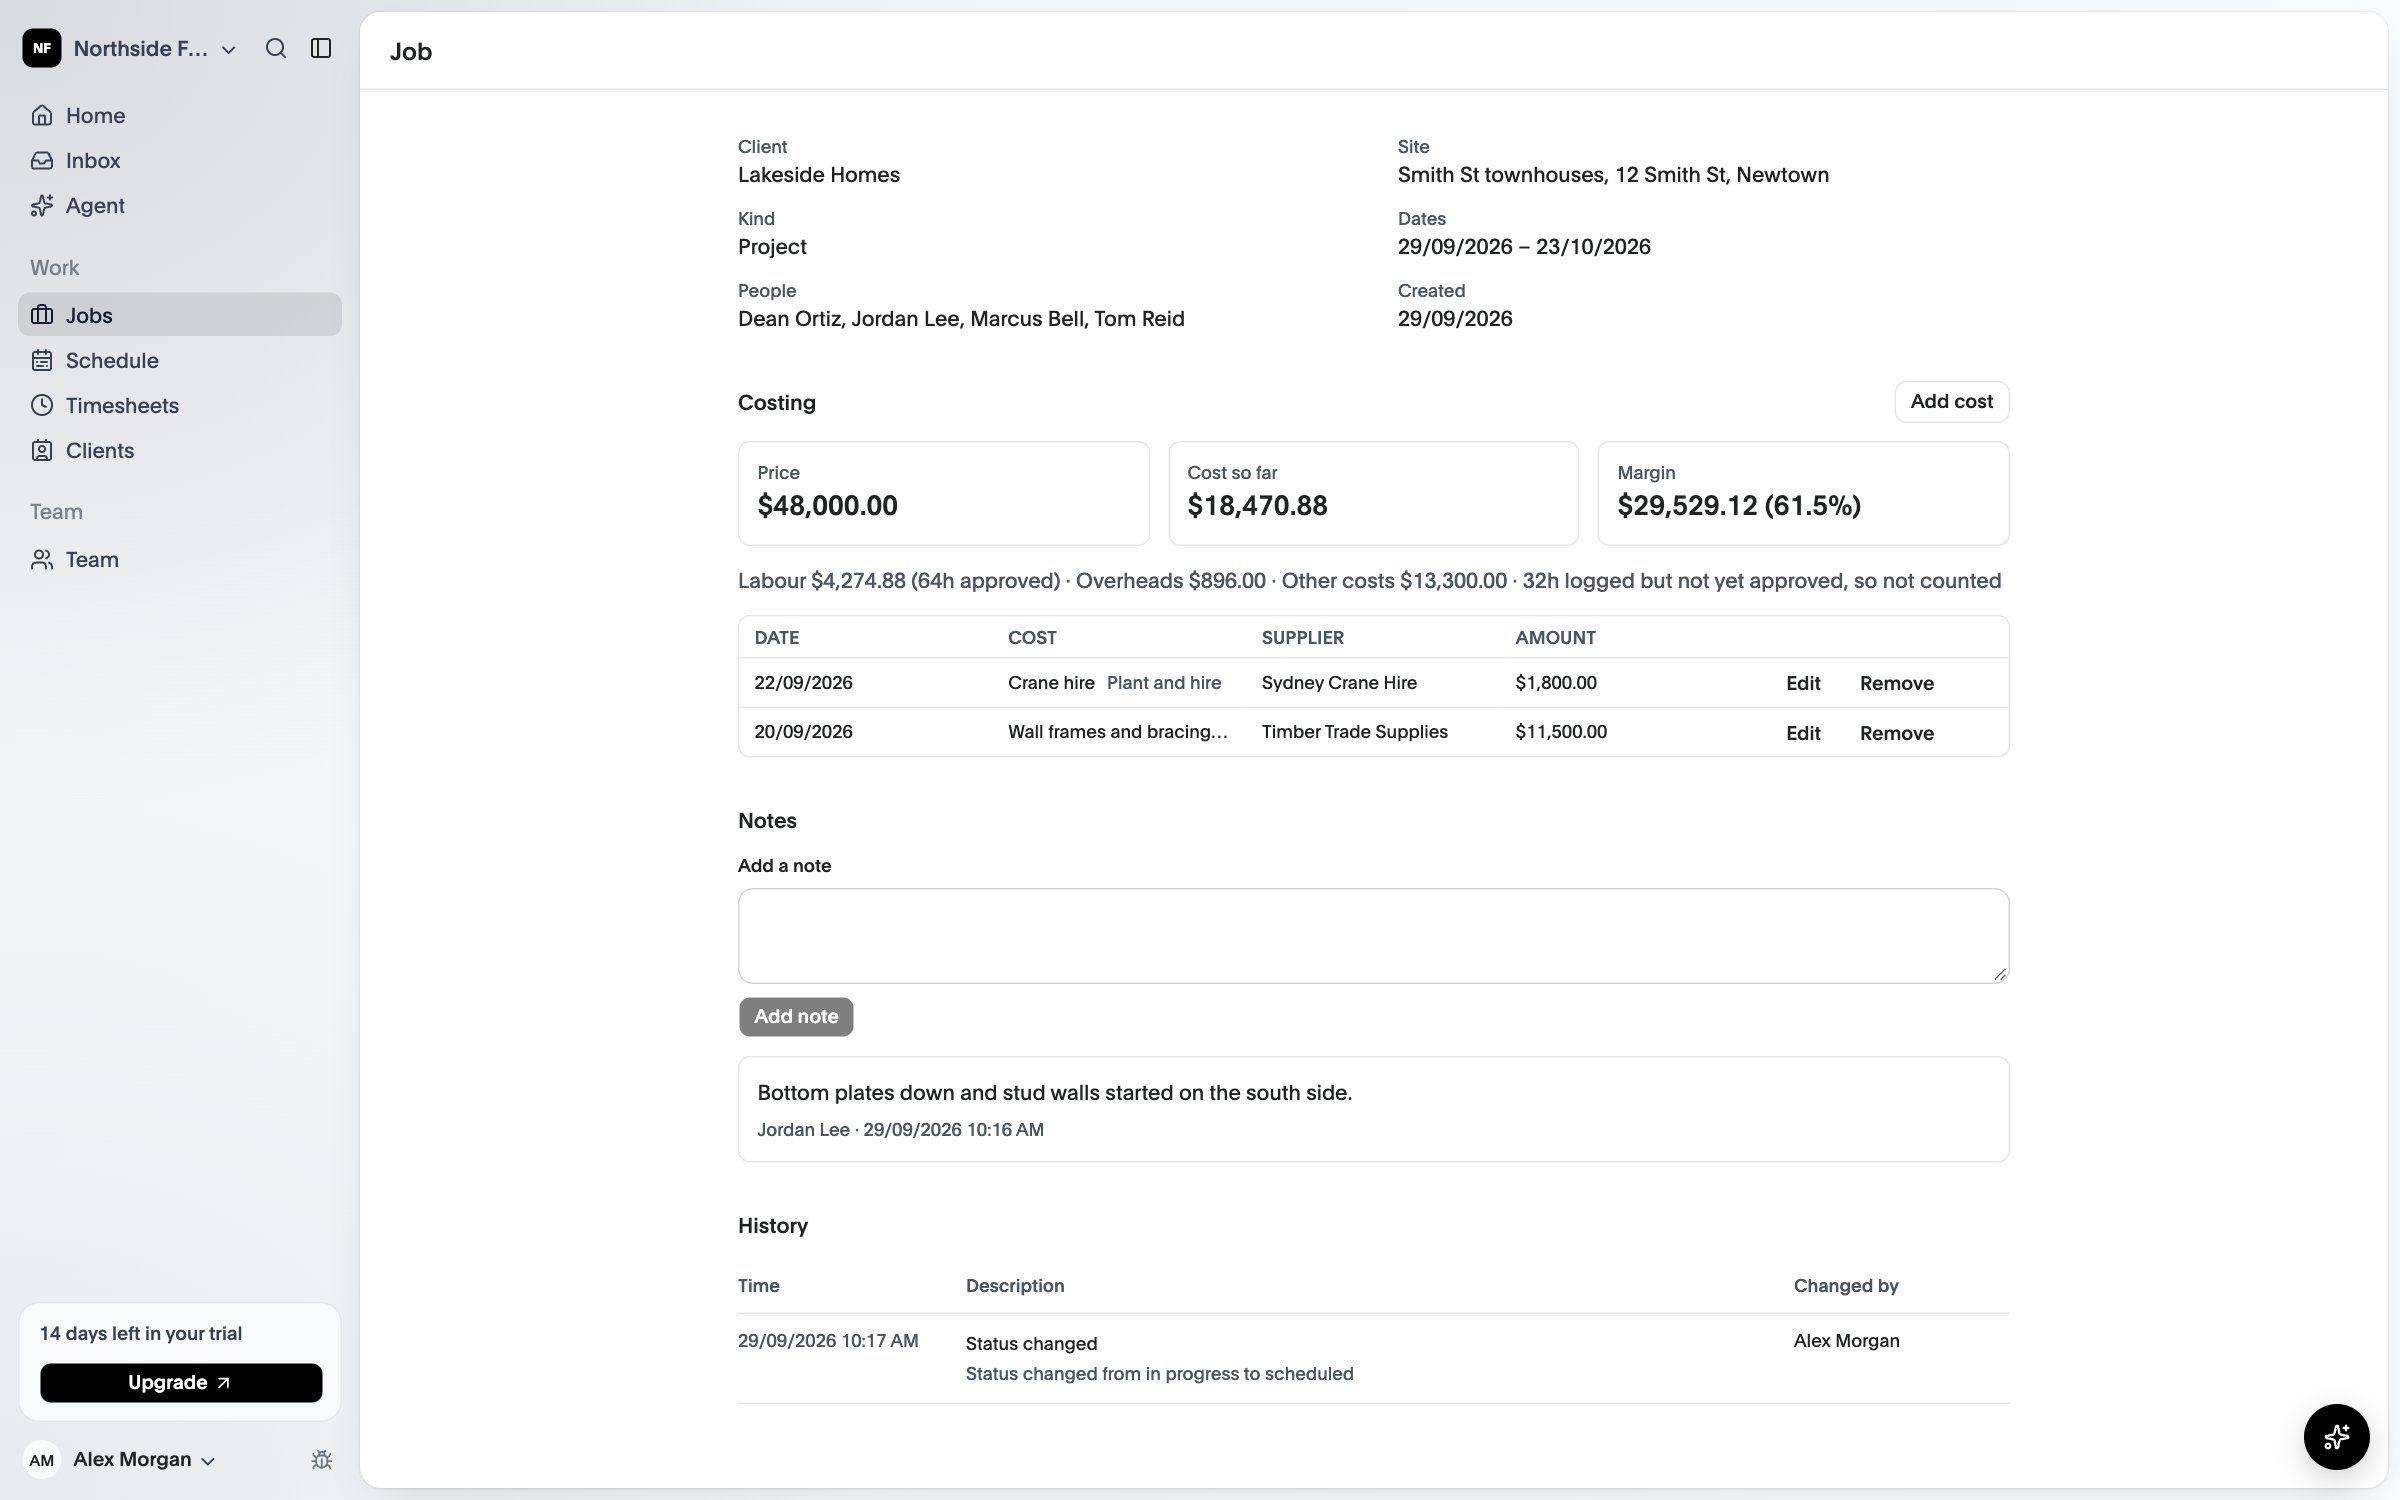Click the Margin $29,529.12 (61.5%) card
The image size is (2400, 1500).
click(1803, 493)
